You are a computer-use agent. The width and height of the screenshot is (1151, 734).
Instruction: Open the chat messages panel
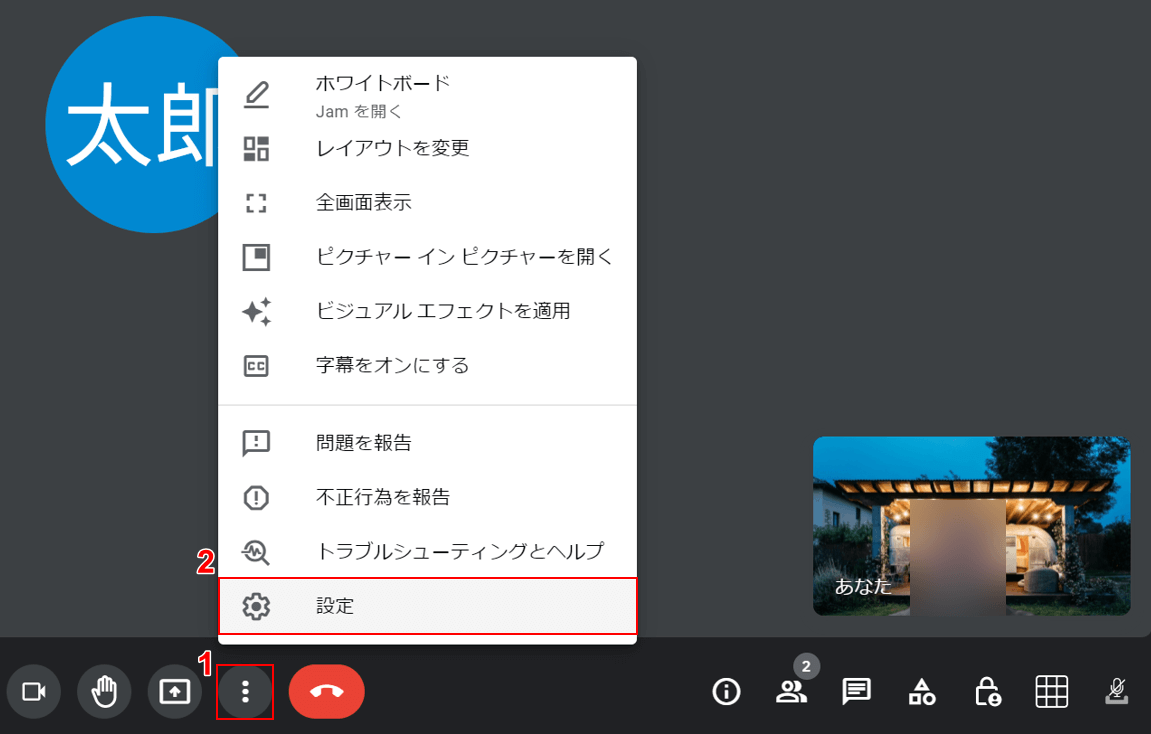coord(856,691)
